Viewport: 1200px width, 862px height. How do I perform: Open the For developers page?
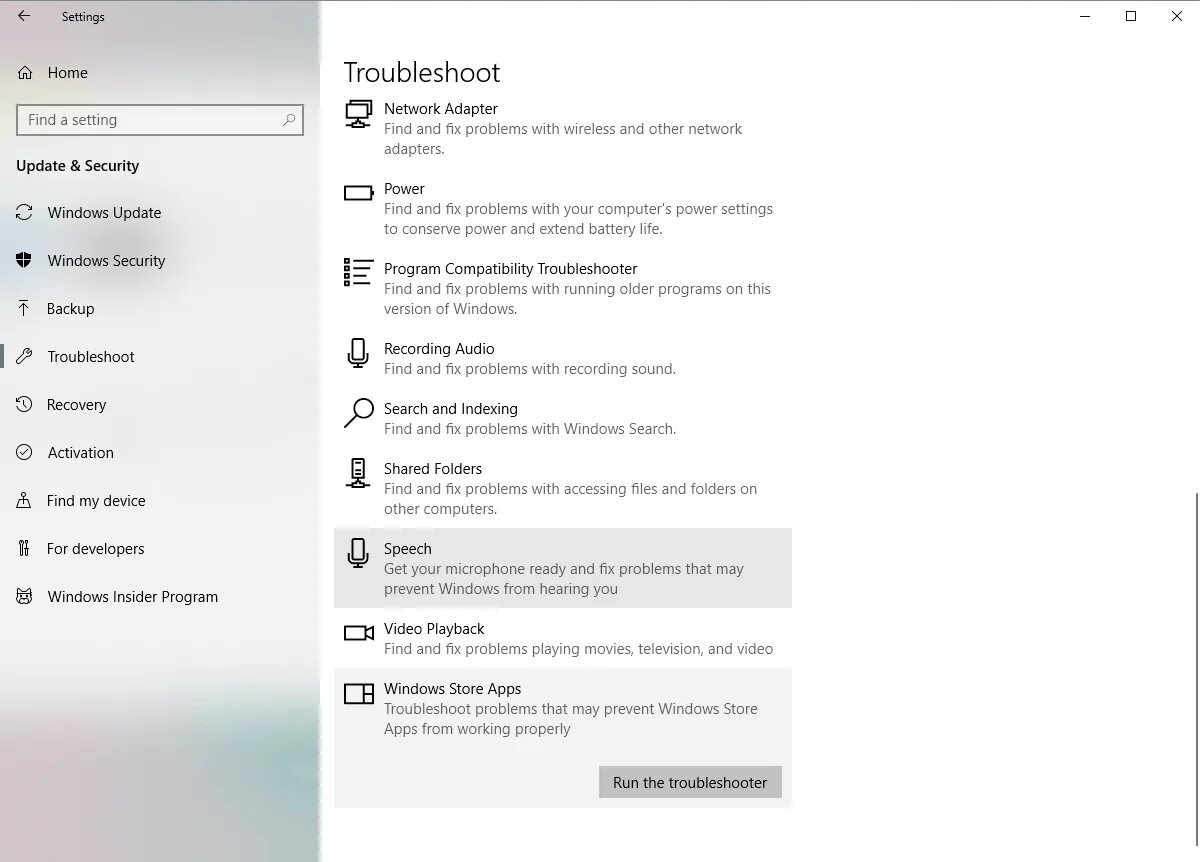95,549
